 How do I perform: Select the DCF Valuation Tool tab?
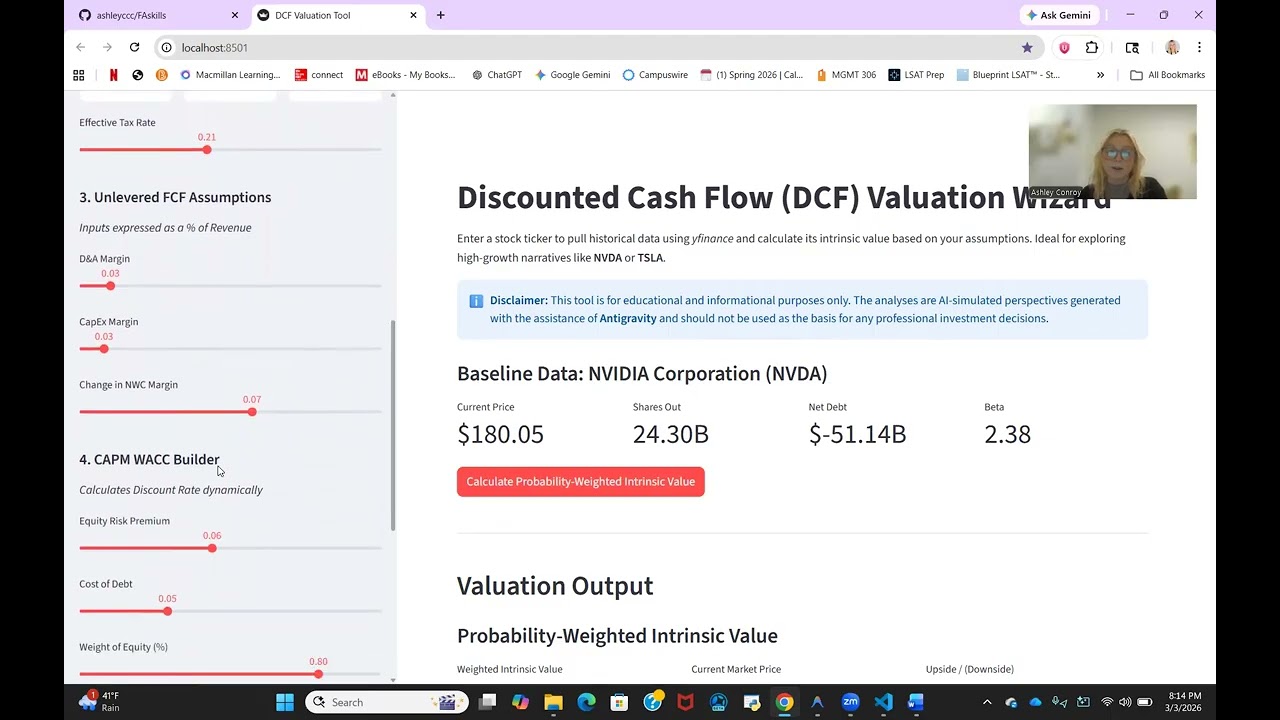(x=337, y=15)
